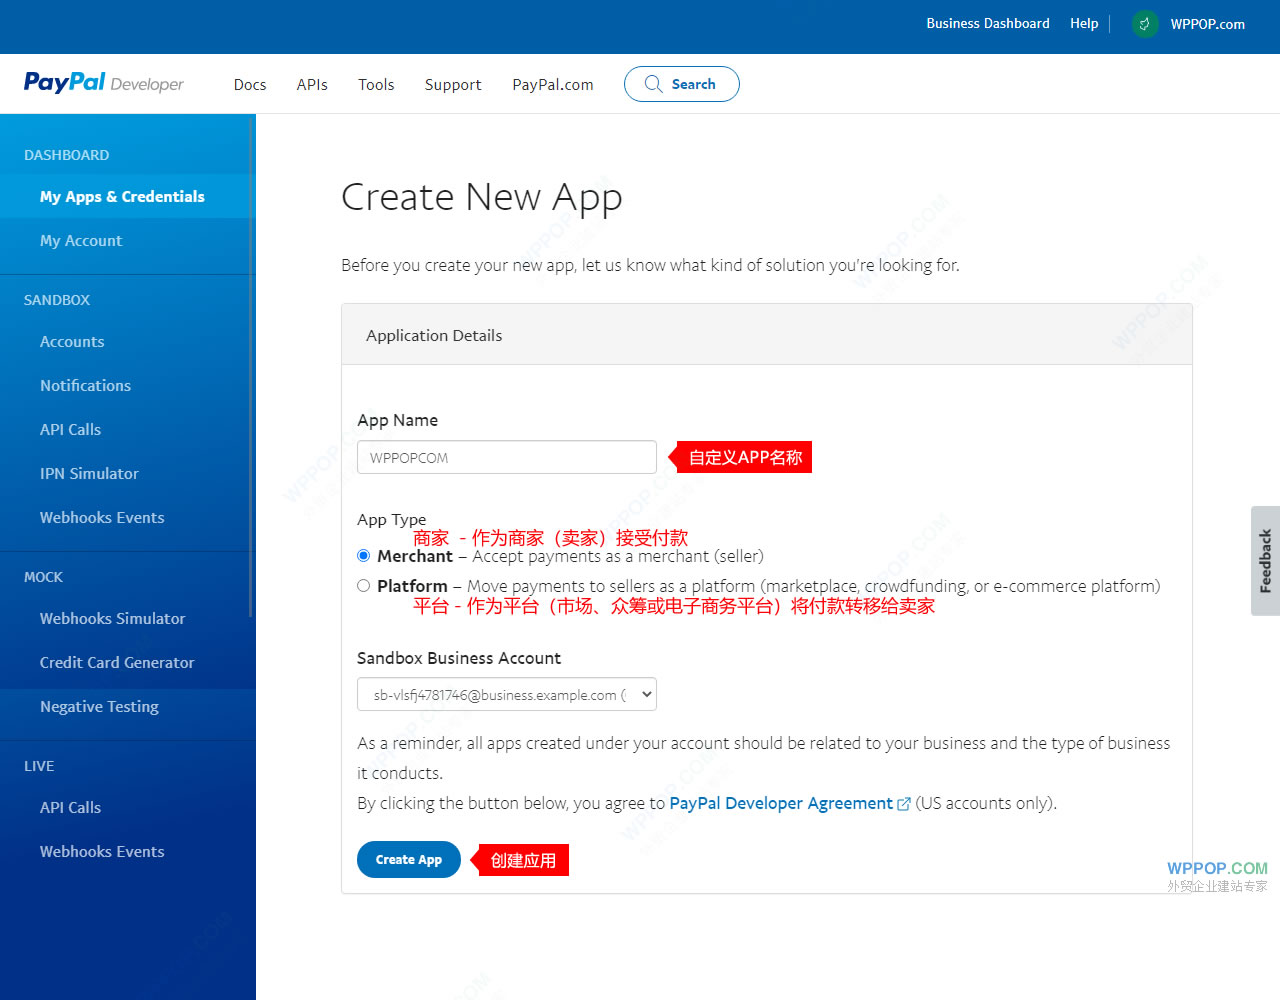Click the green WPPOP.com account avatar icon
The image size is (1280, 1000).
1145,24
